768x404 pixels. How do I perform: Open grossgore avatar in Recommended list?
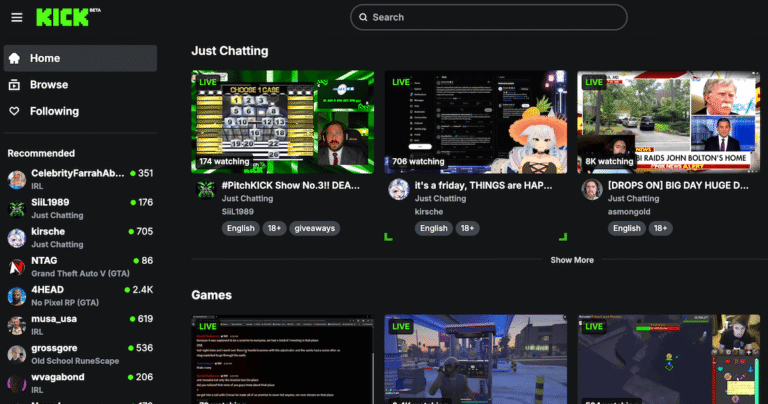17,355
